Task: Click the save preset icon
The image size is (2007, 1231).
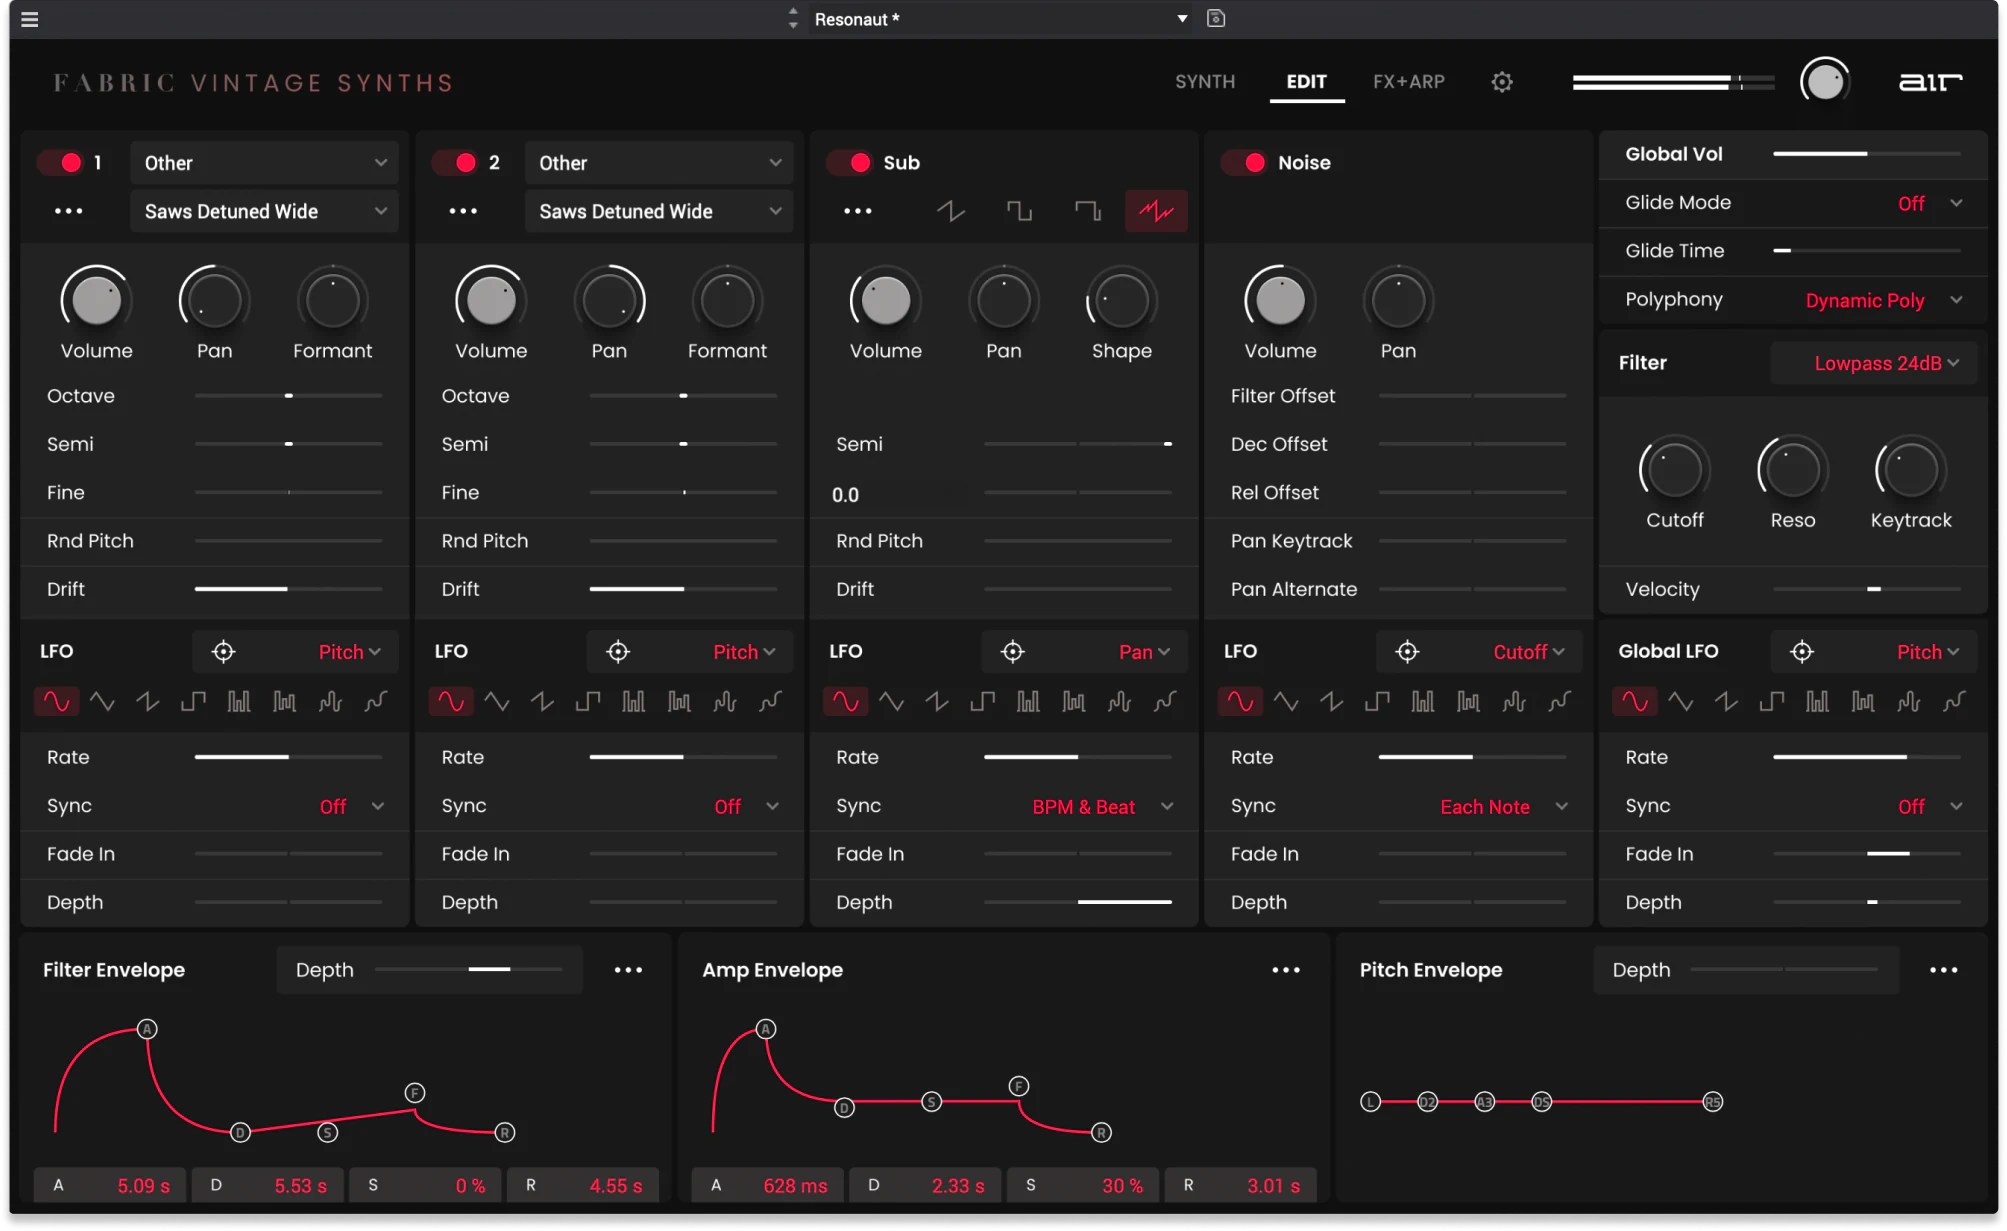Action: 1216,18
